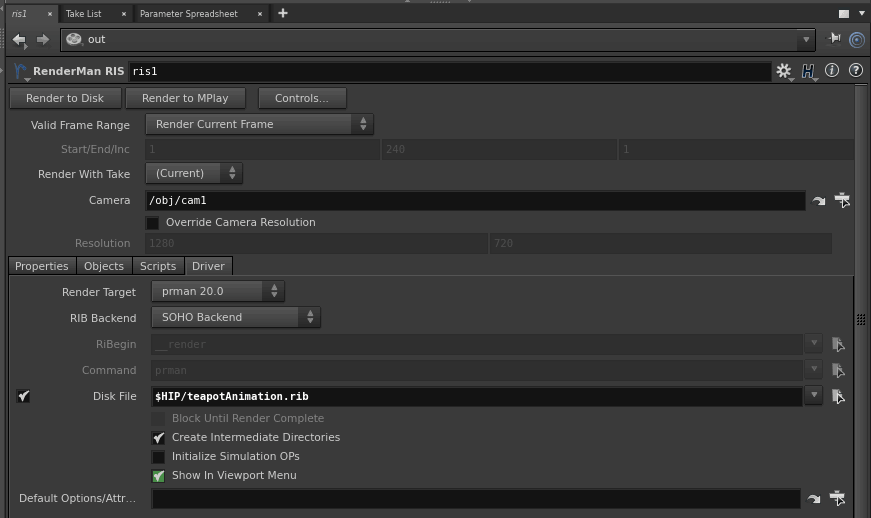Click the Camera path field /obj/cam1
This screenshot has height=518, width=871.
click(475, 200)
